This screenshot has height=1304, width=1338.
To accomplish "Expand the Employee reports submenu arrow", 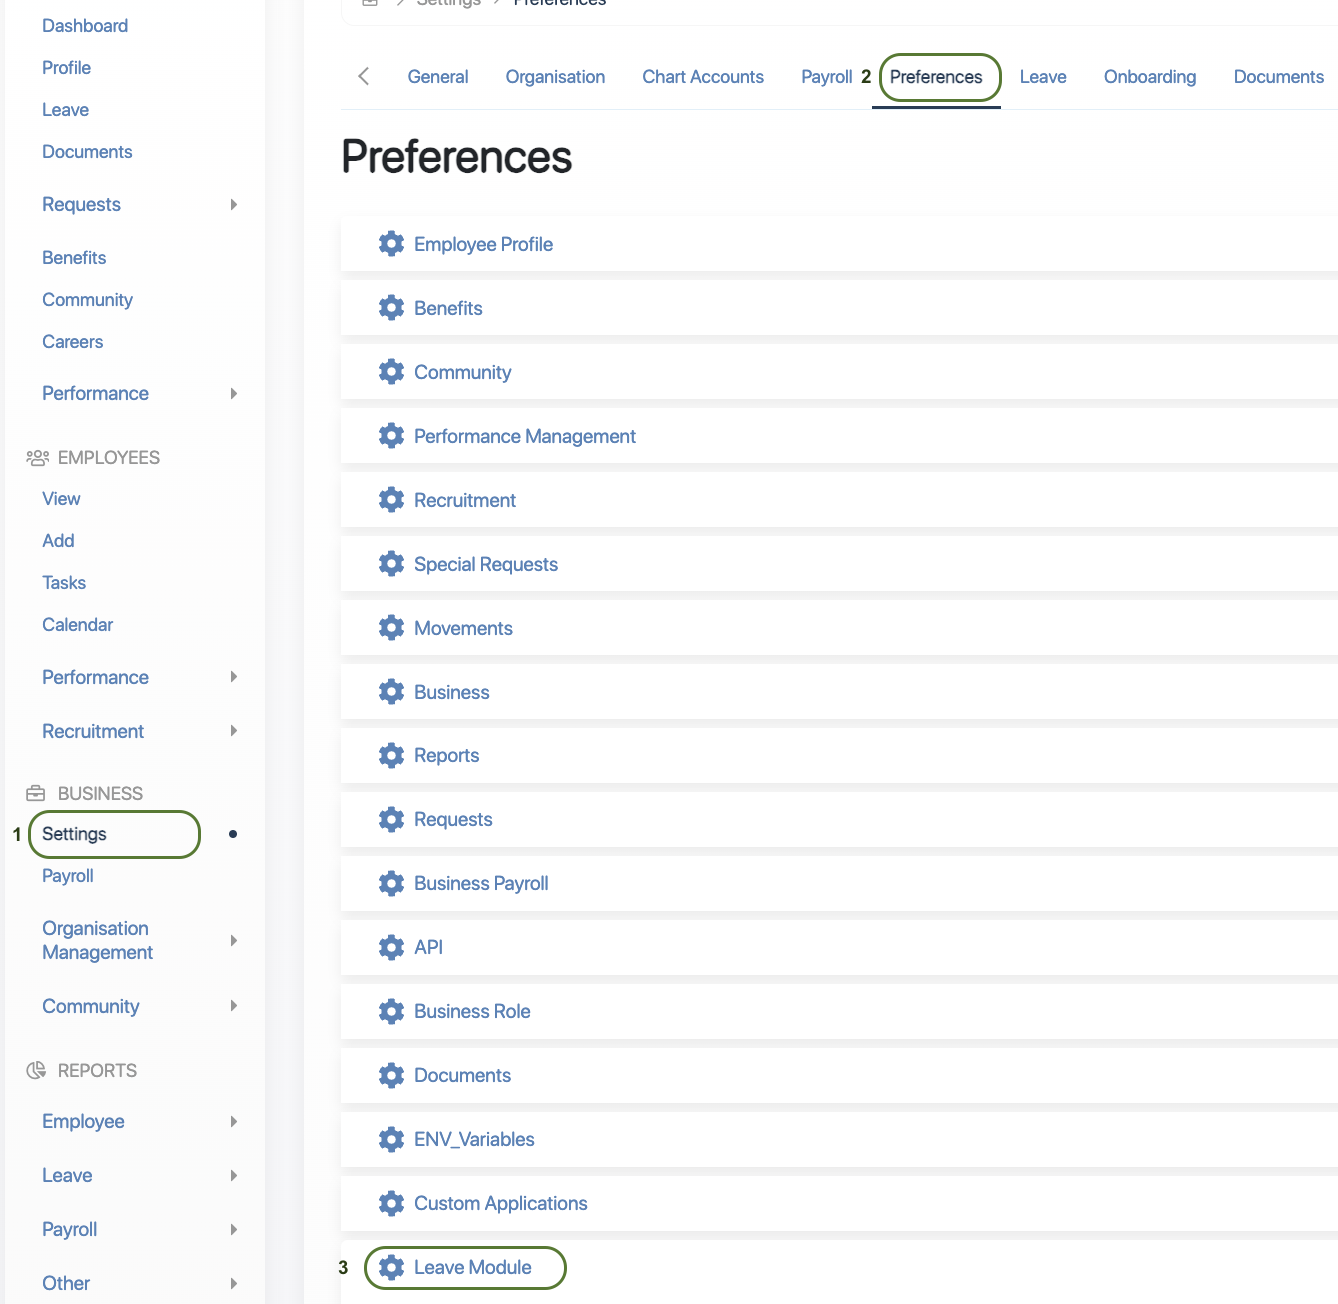I will click(233, 1122).
